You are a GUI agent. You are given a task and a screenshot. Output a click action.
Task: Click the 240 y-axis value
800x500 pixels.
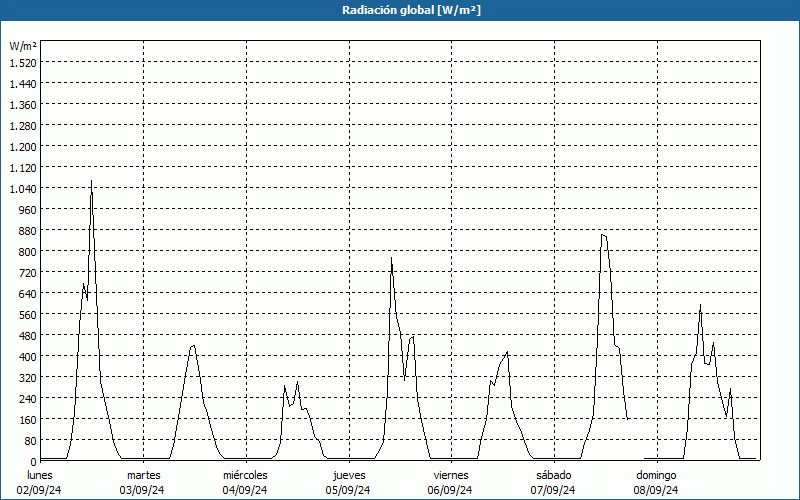27,398
